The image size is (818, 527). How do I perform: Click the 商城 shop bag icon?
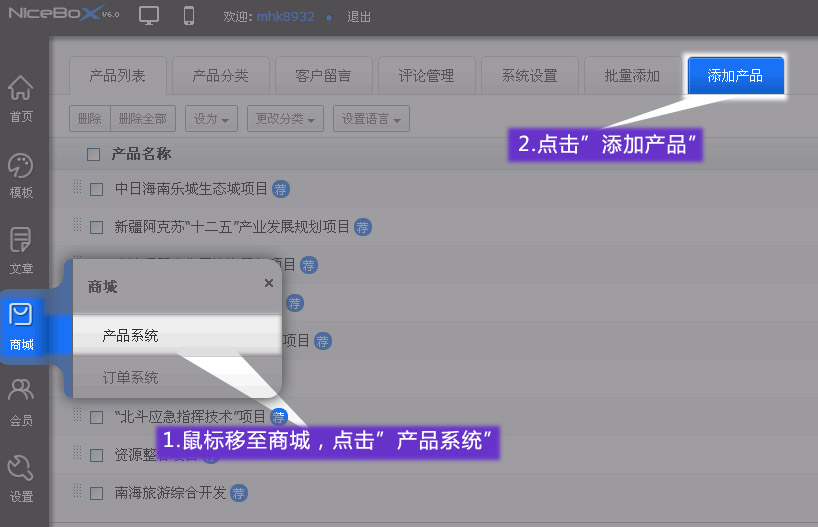coord(21,325)
